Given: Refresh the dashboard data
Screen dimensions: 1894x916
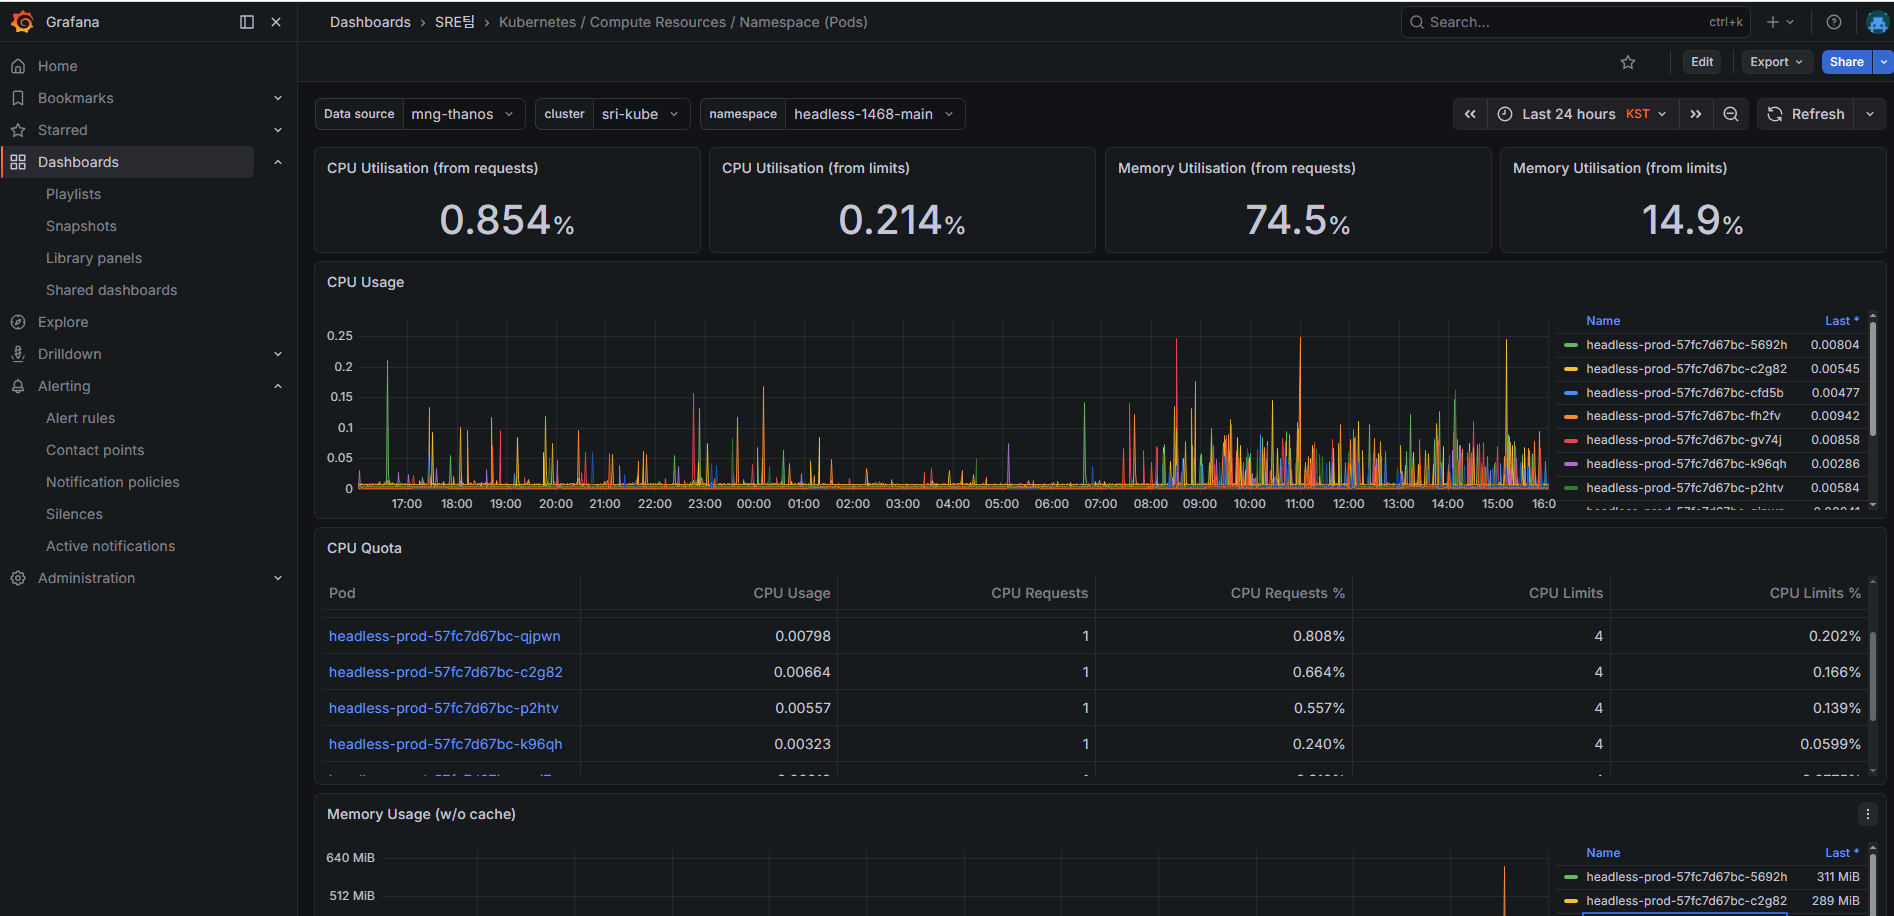Looking at the screenshot, I should 1806,114.
